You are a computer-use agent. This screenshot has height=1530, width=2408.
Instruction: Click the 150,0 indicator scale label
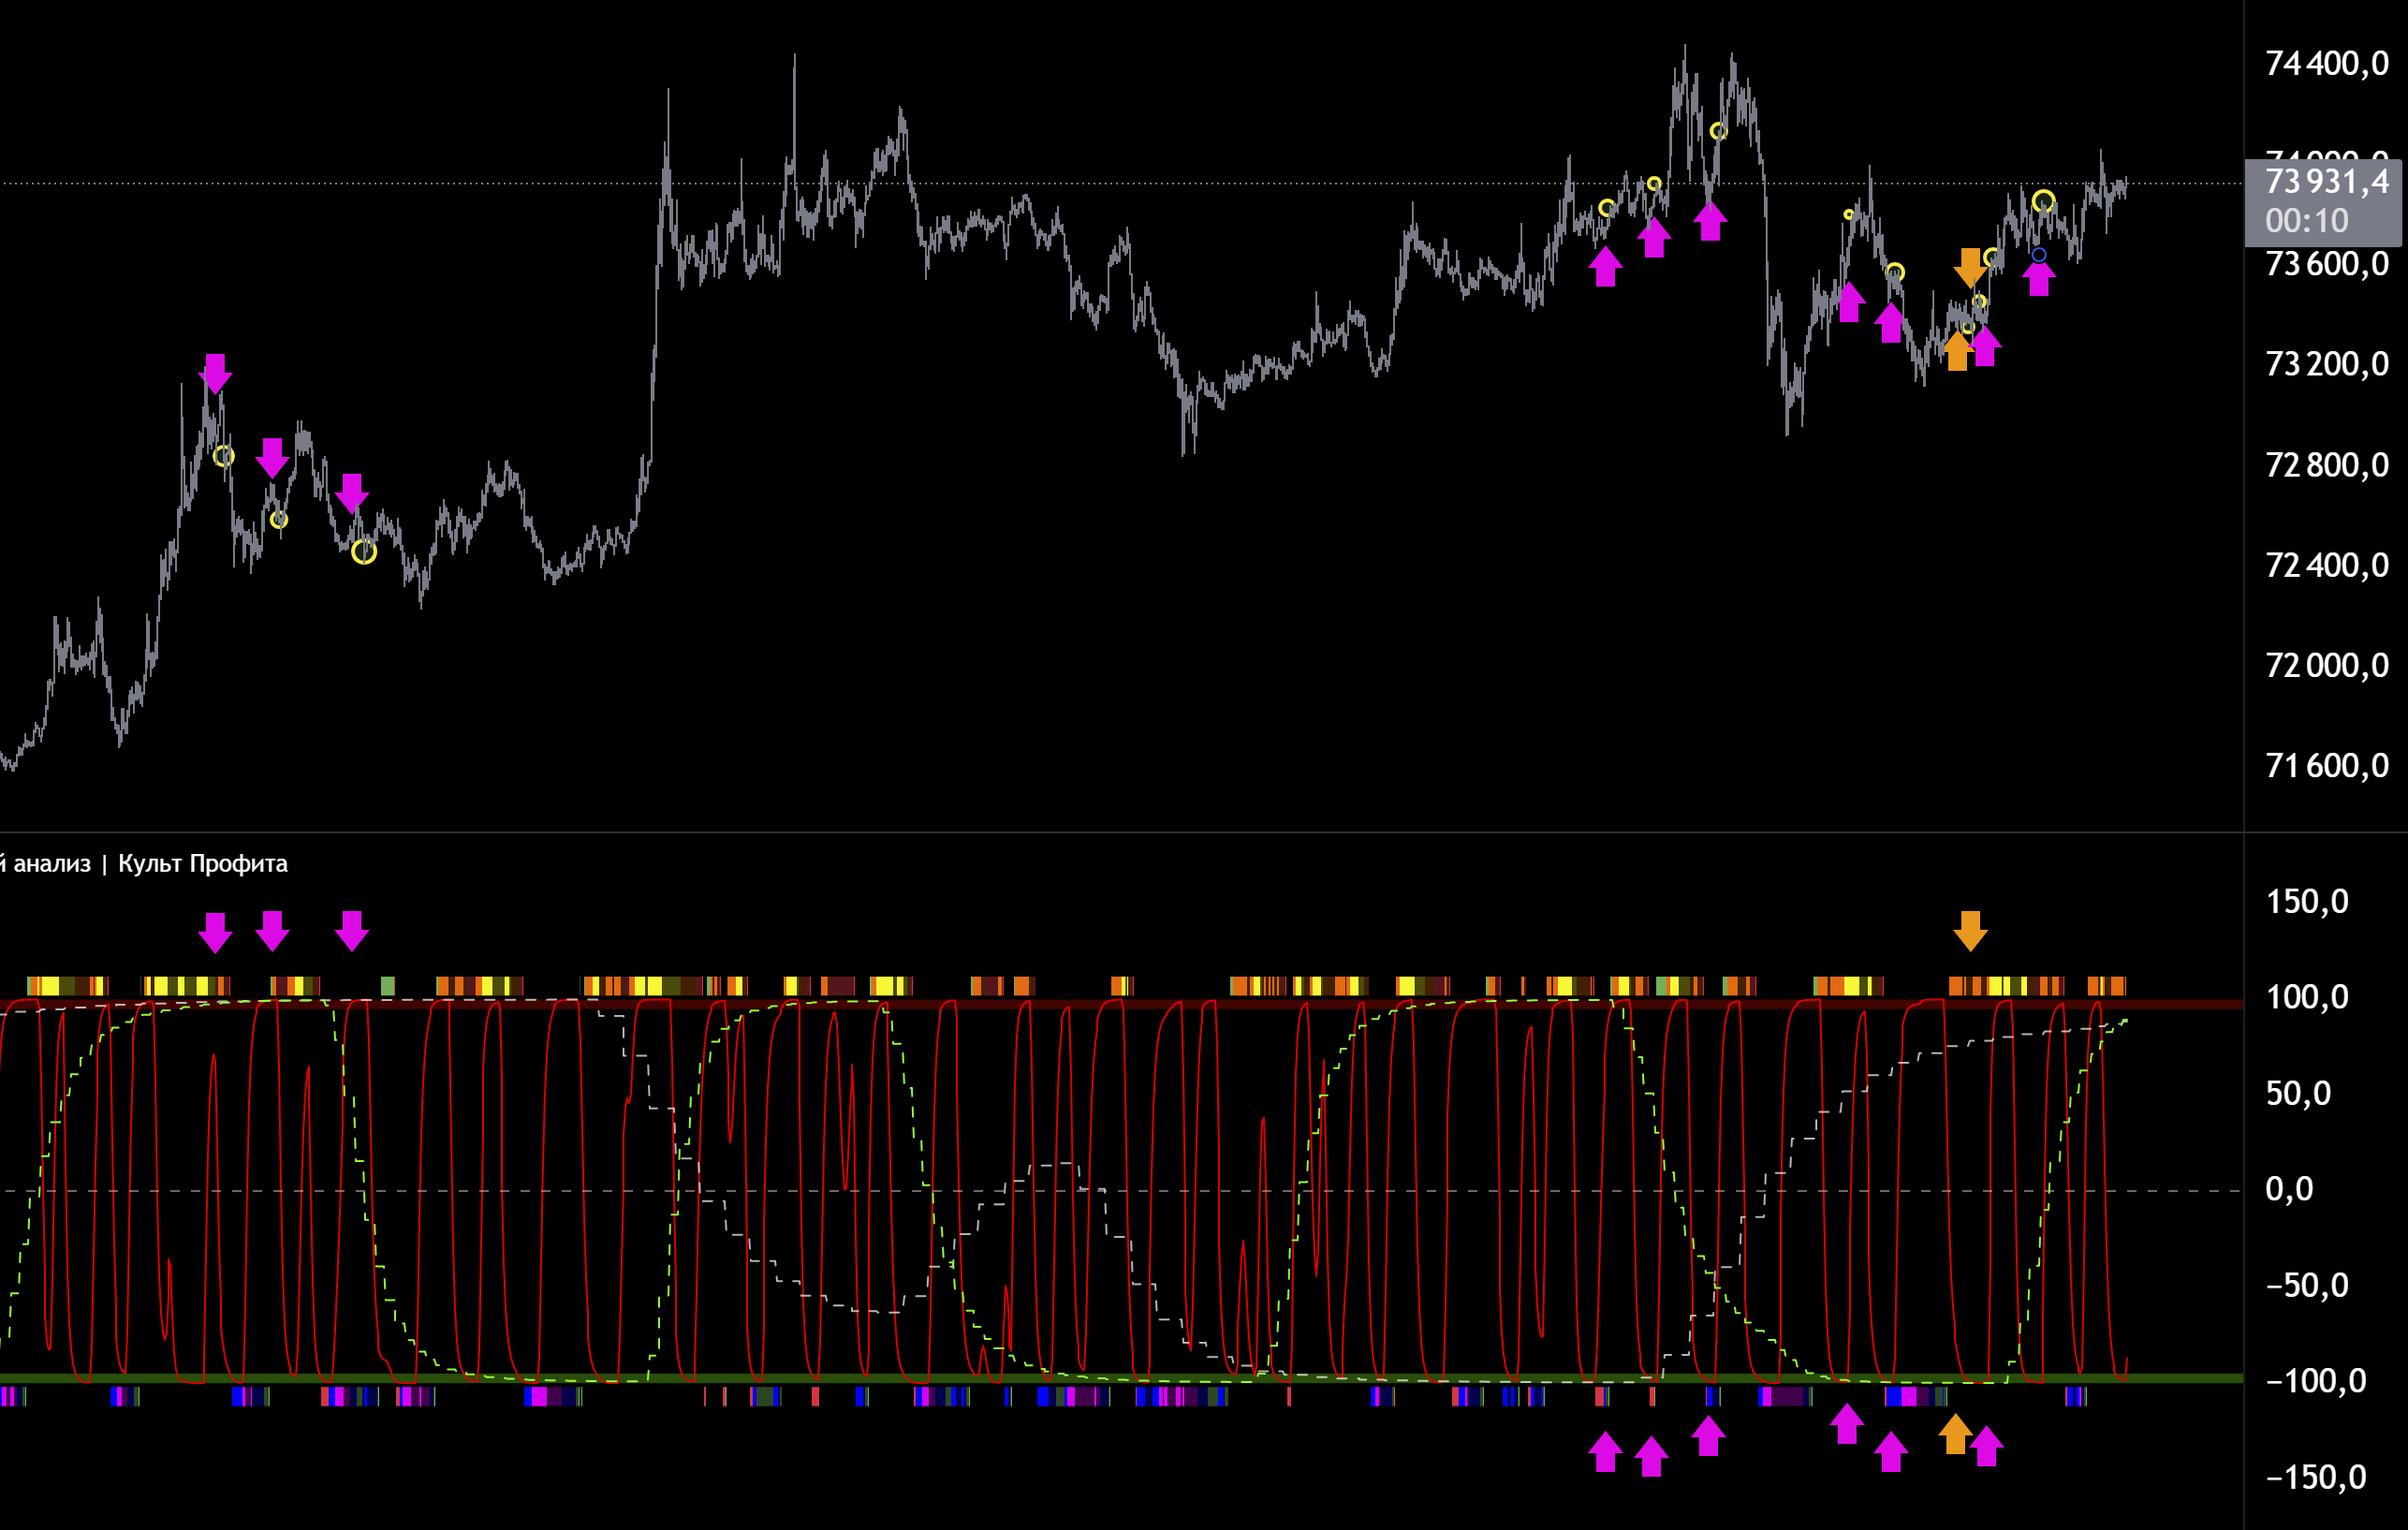[2306, 902]
